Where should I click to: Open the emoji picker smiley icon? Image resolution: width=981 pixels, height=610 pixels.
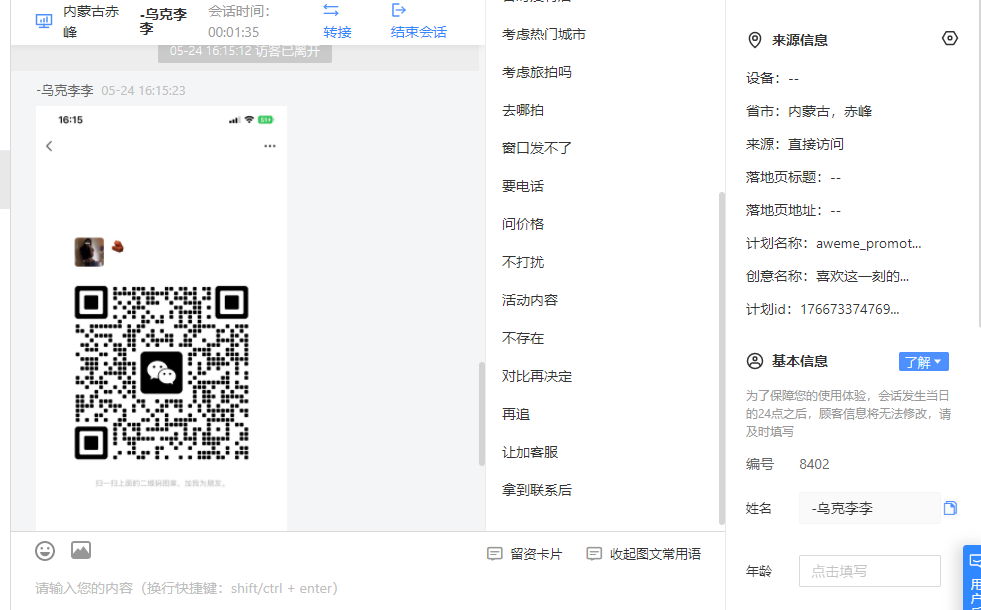click(x=45, y=551)
